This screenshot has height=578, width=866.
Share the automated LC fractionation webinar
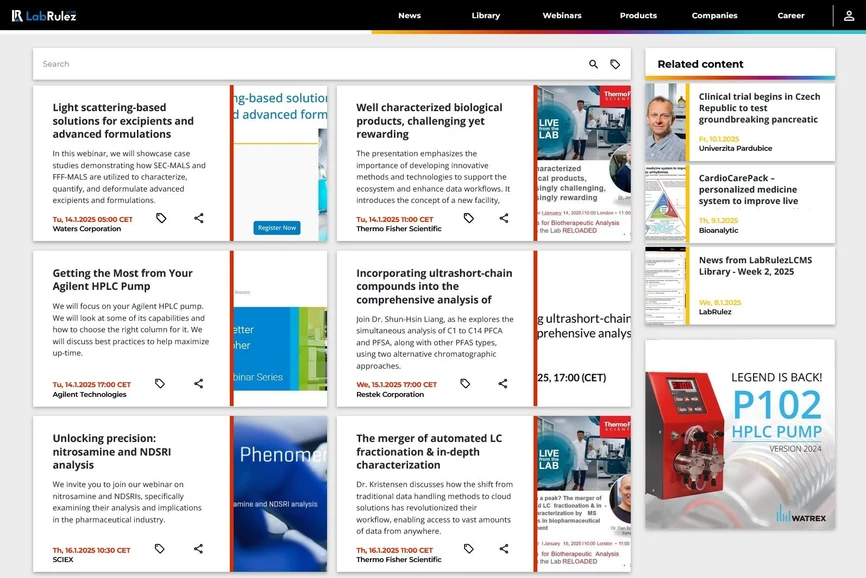coord(504,548)
